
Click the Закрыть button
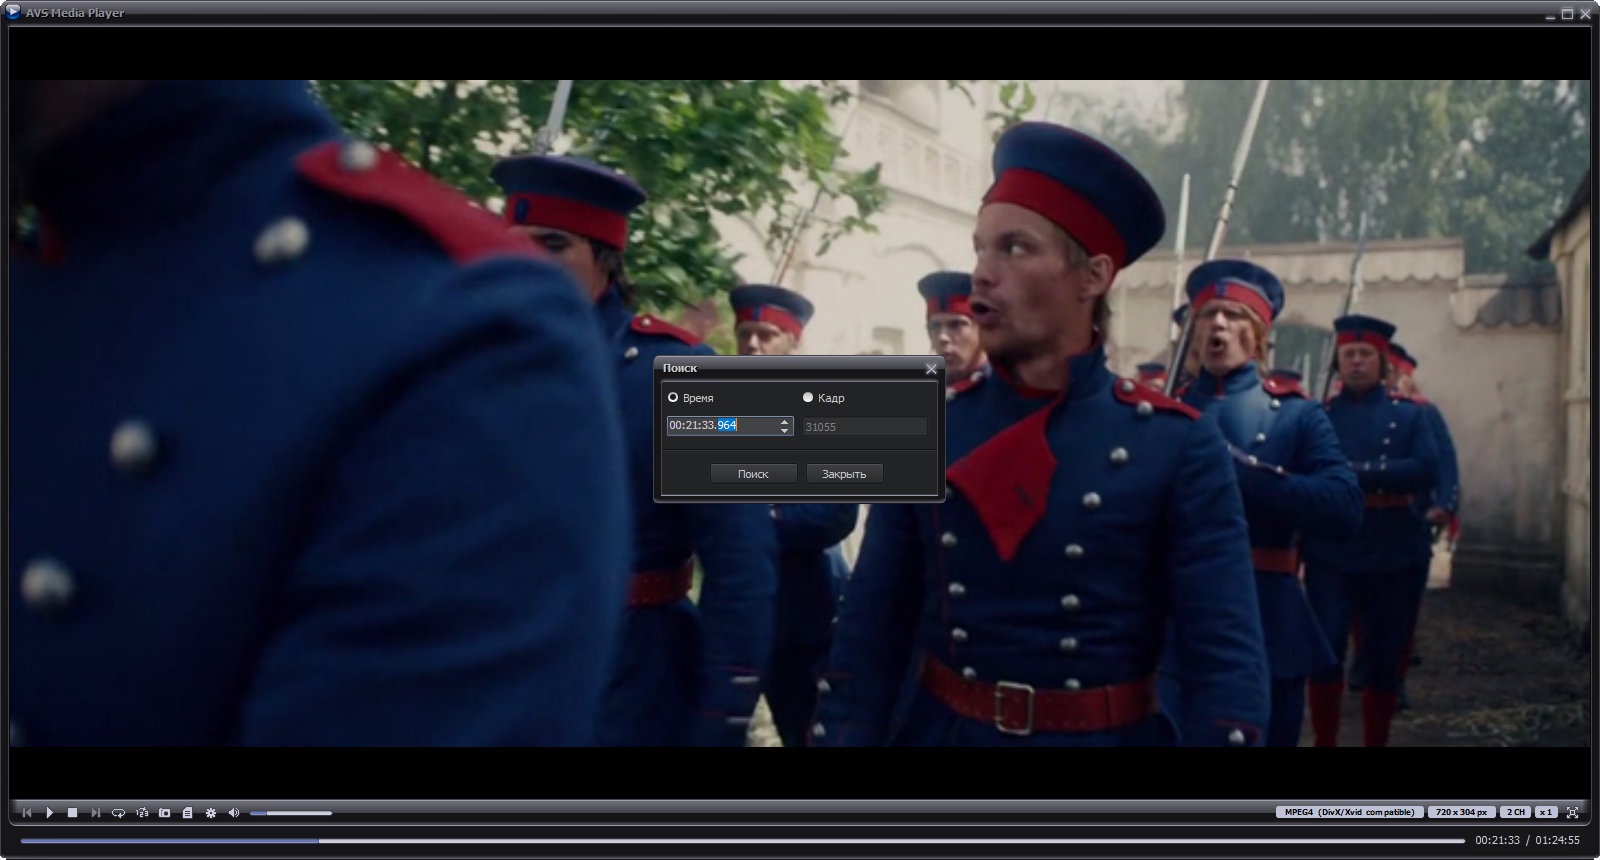[x=844, y=474]
